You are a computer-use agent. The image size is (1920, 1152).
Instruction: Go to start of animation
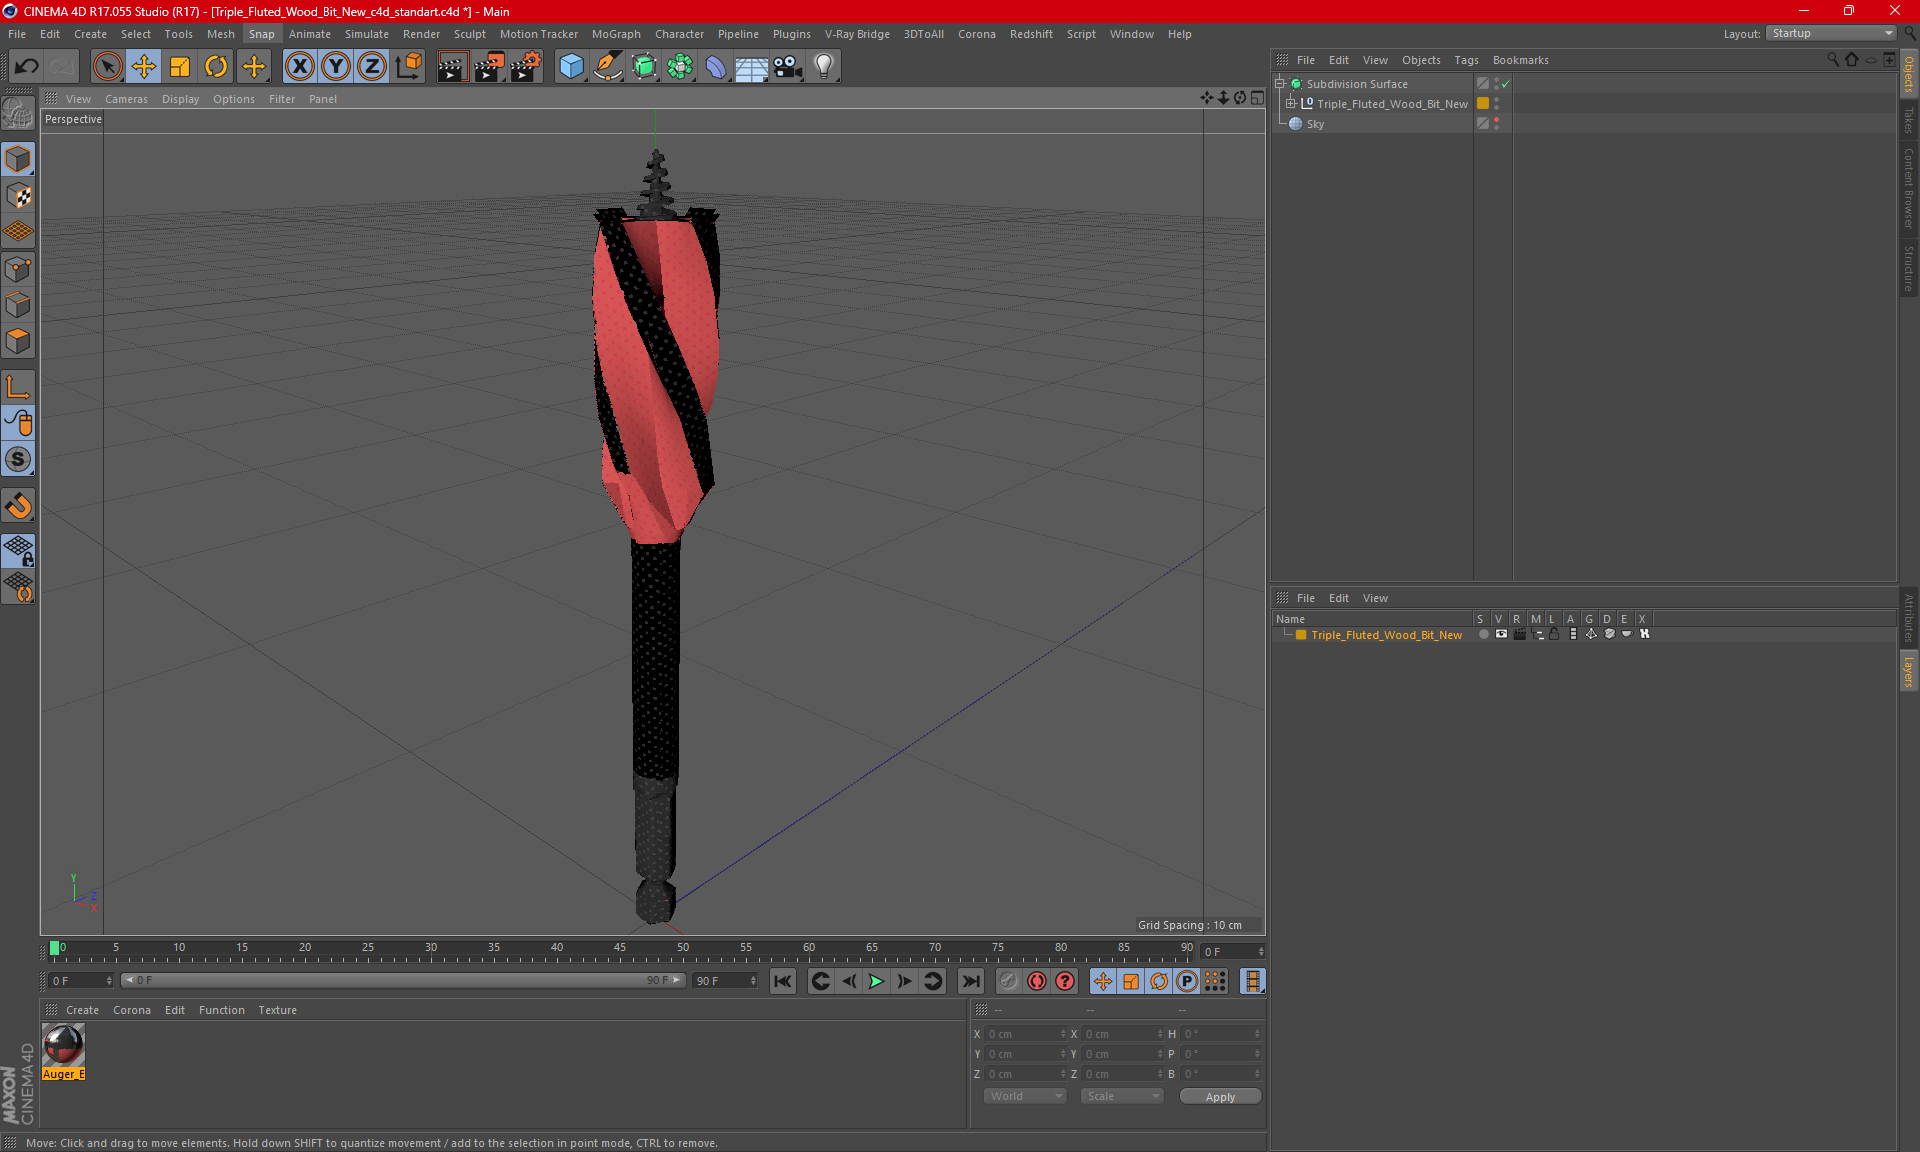tap(783, 981)
